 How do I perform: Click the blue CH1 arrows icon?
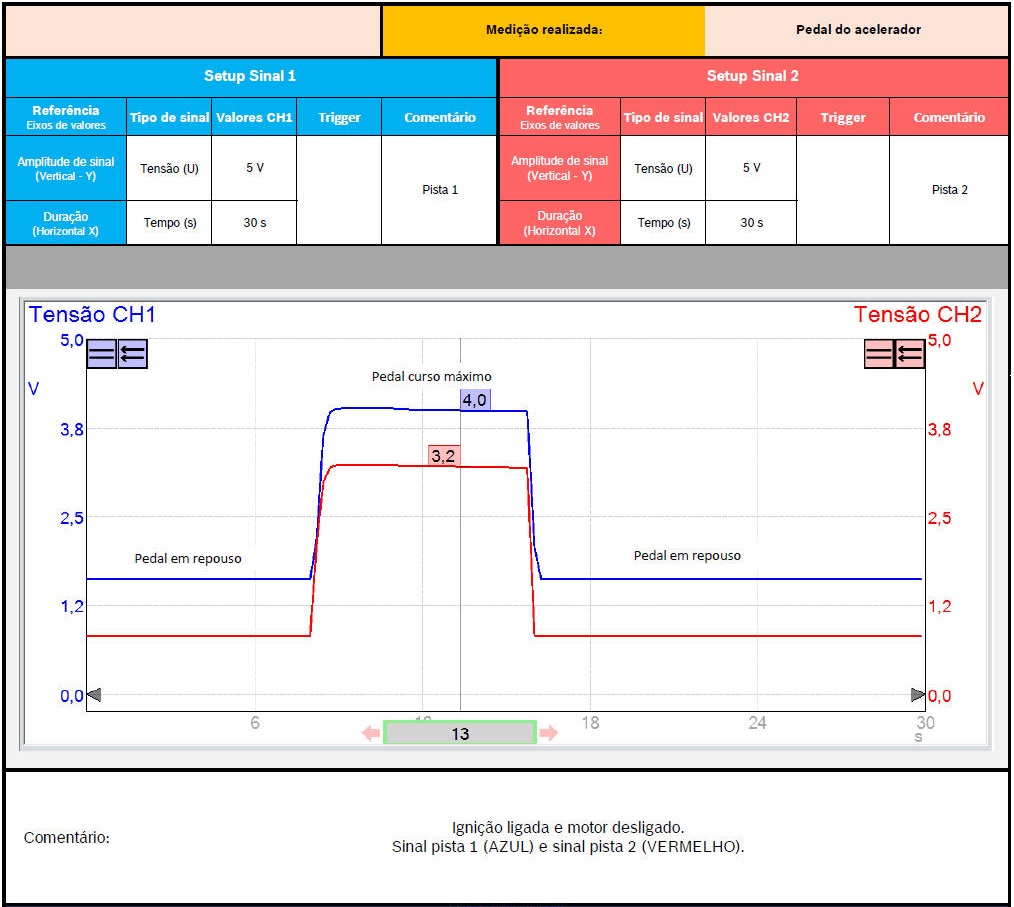click(133, 354)
